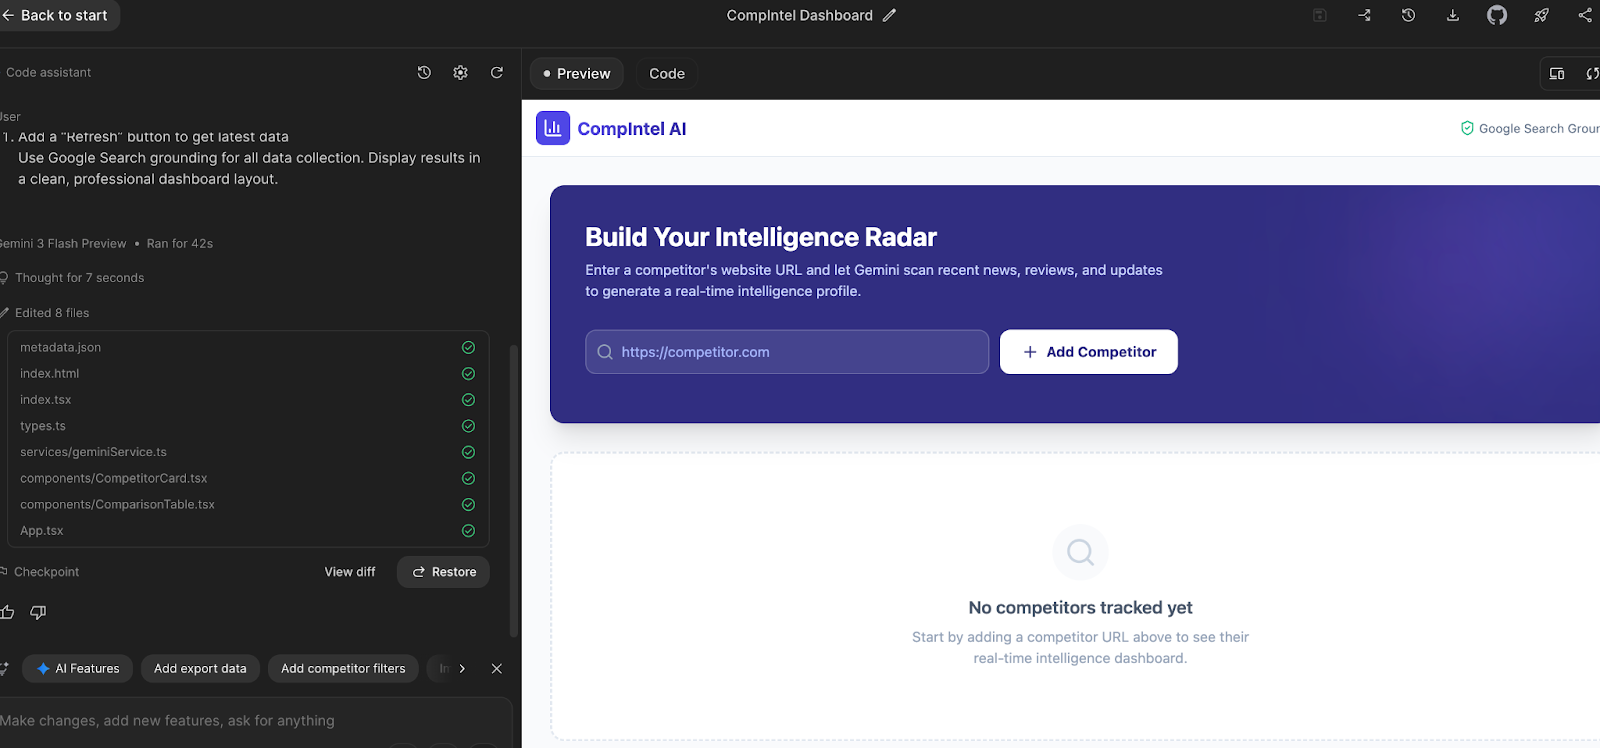This screenshot has width=1600, height=748.
Task: Select services/geminiService.ts file row
Action: 248,452
